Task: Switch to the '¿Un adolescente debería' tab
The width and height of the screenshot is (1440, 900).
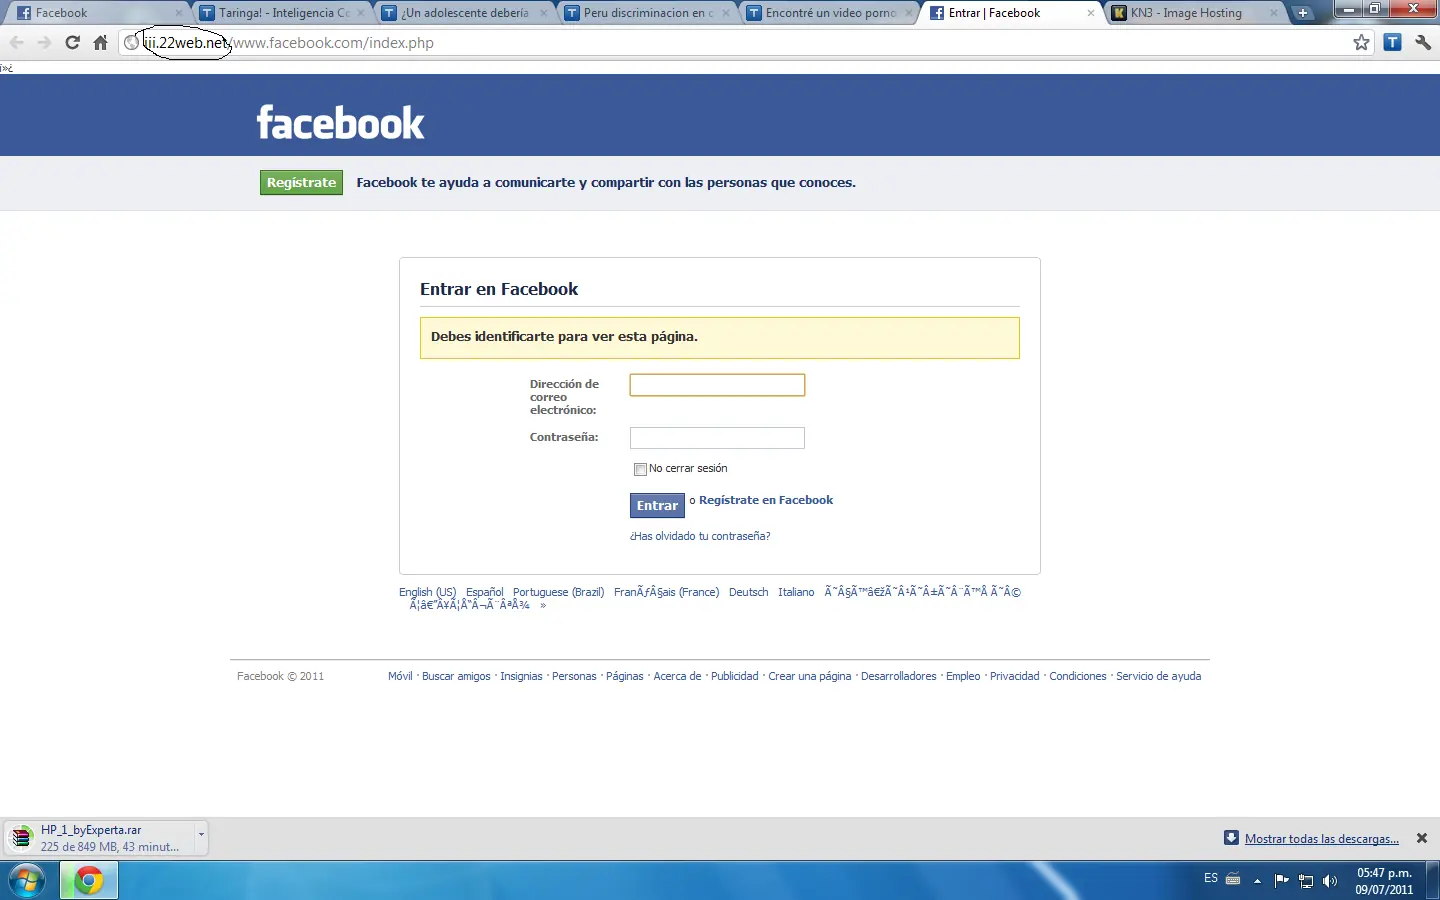Action: pos(465,13)
